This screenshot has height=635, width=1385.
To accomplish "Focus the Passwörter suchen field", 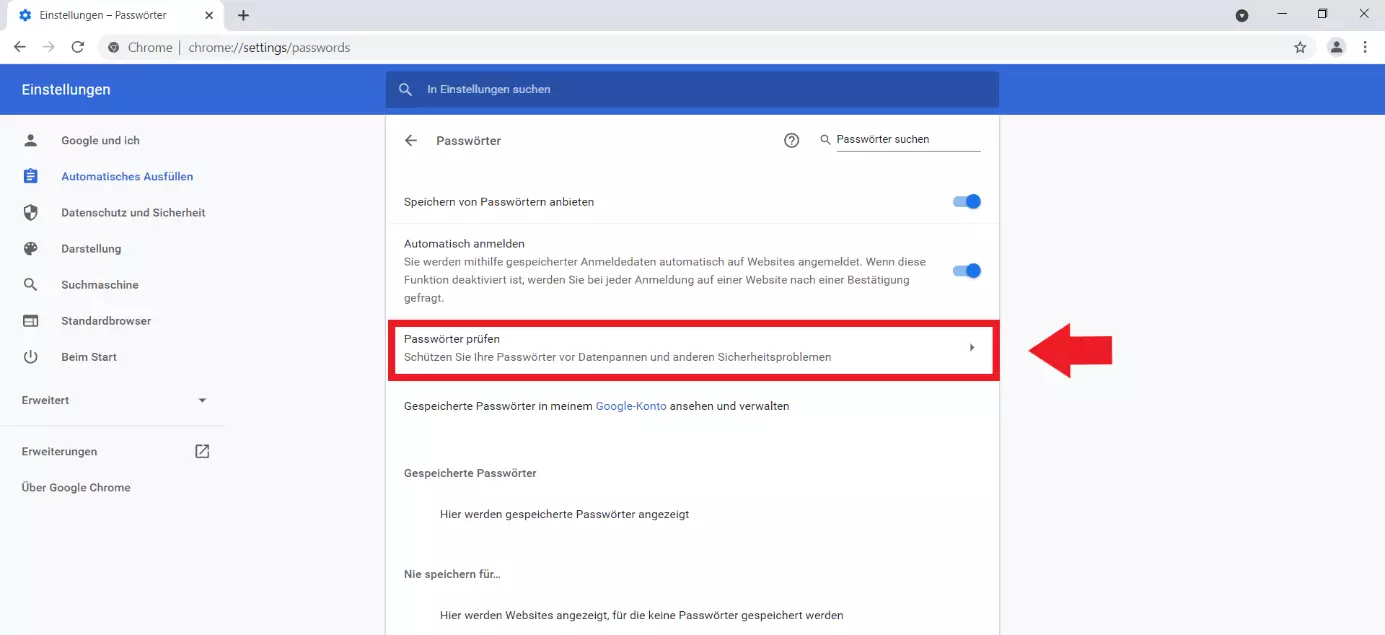I will [908, 140].
